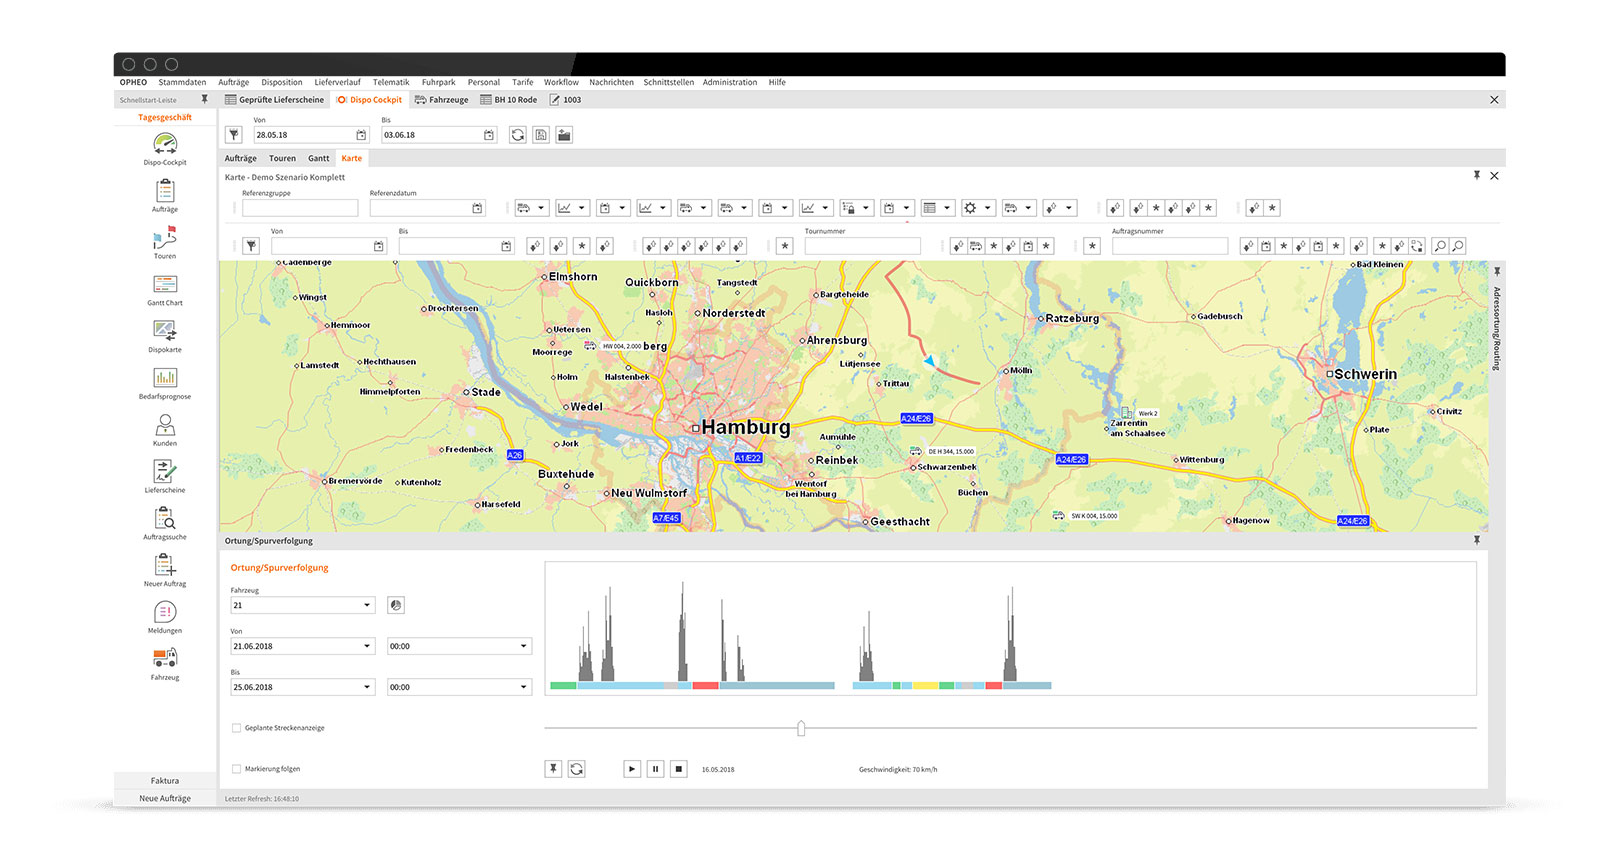Click the funnel filter icon in map toolbar

click(251, 246)
